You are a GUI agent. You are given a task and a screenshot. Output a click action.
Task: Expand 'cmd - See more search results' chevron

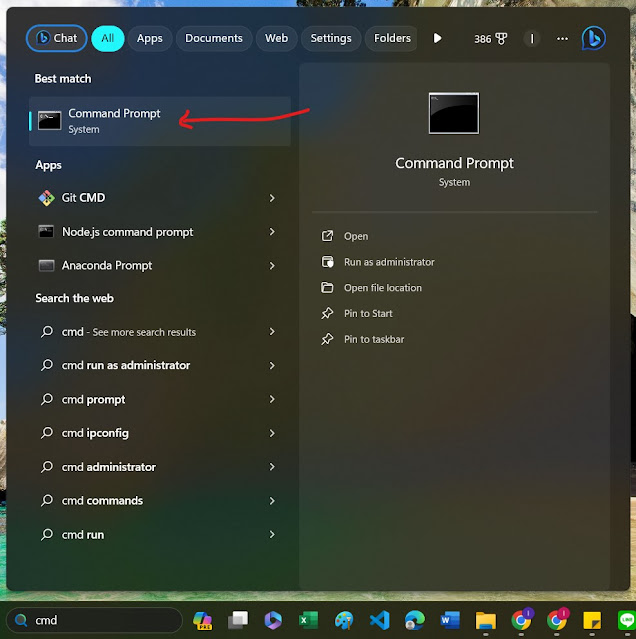tap(272, 332)
